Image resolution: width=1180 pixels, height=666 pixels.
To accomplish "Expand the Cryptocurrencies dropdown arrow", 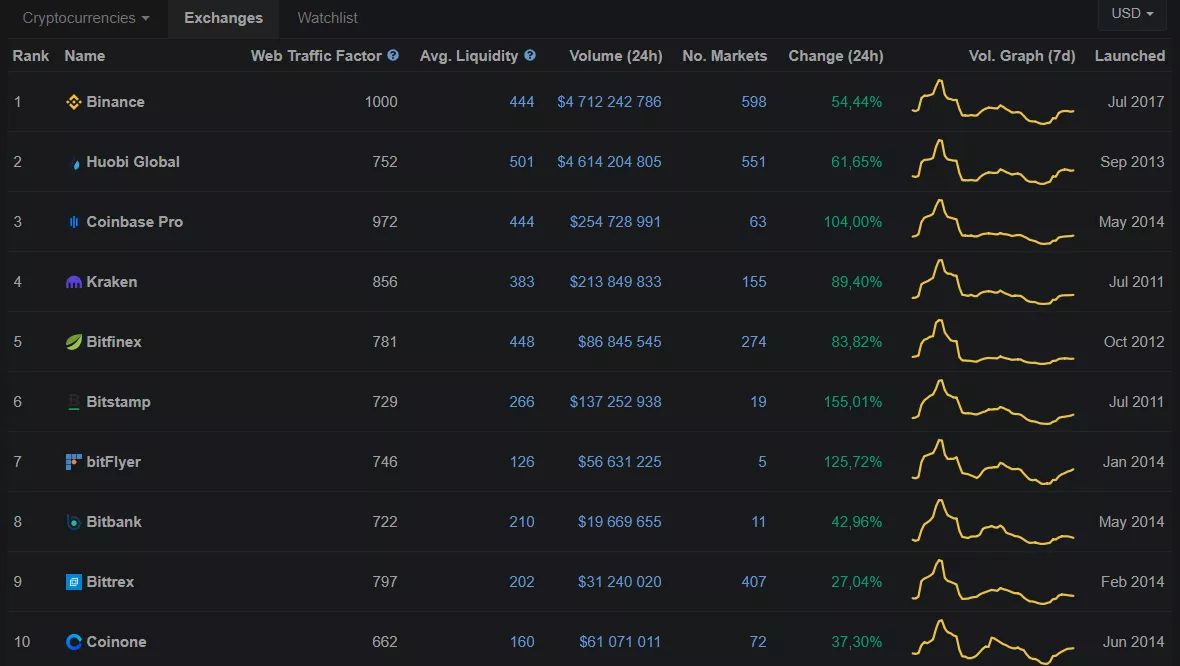I will [148, 18].
